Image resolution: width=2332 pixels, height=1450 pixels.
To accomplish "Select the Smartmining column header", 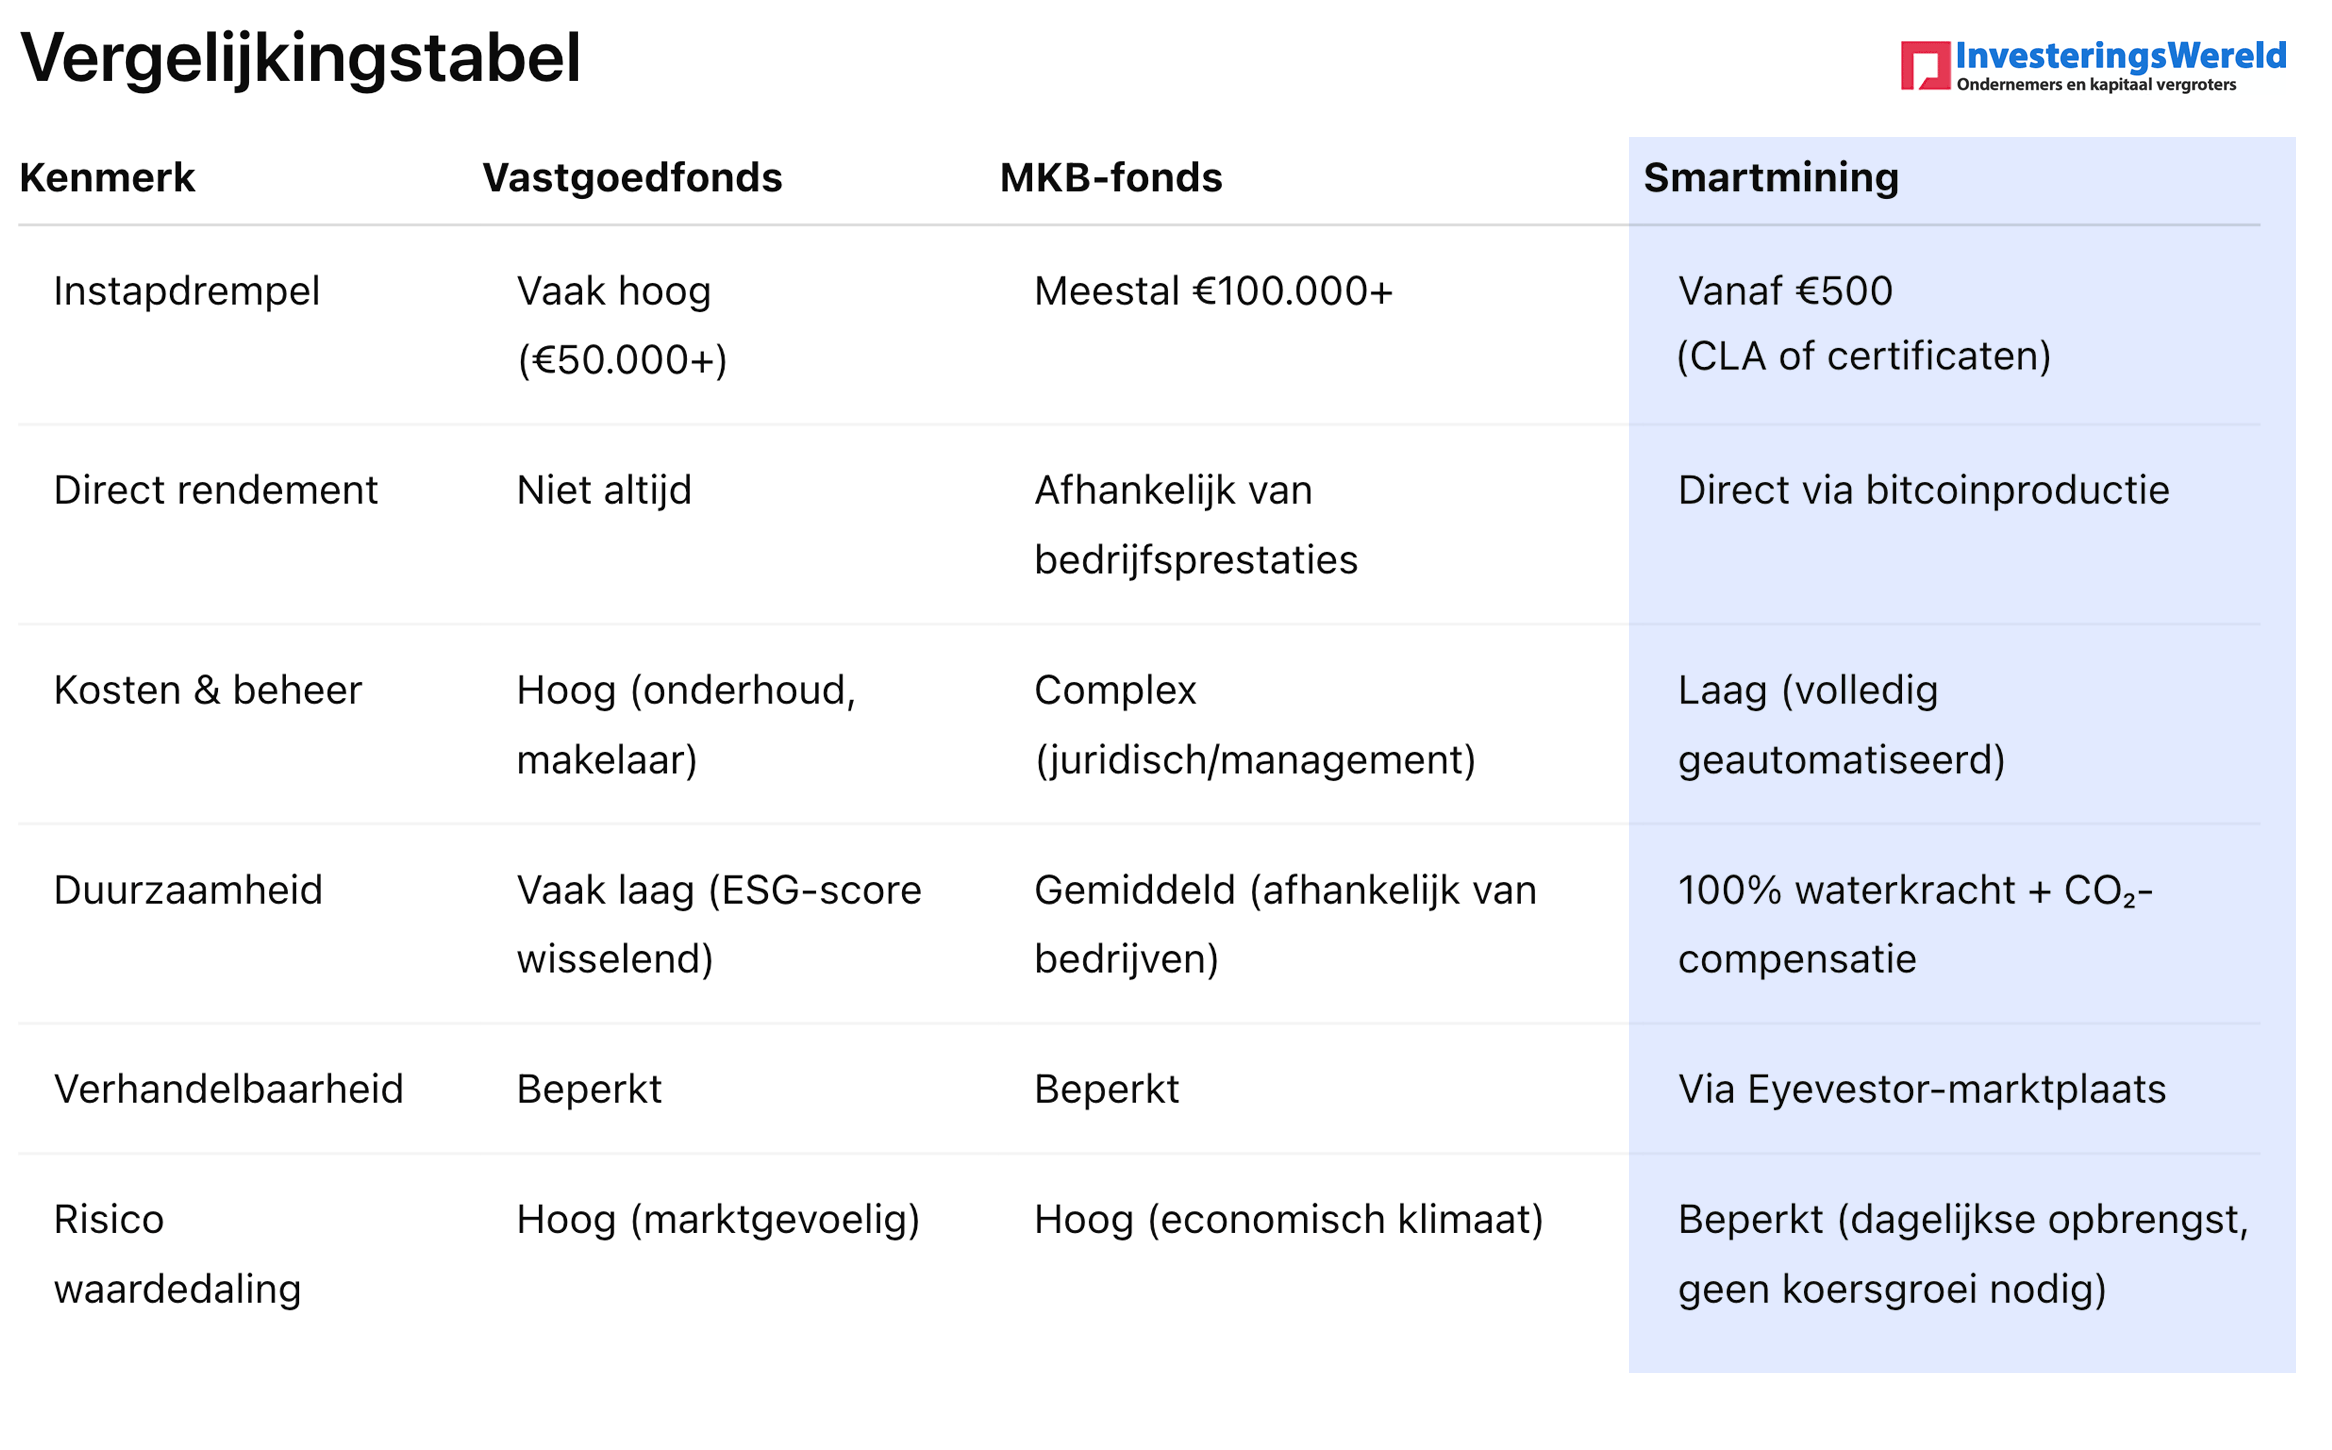I will [1770, 178].
